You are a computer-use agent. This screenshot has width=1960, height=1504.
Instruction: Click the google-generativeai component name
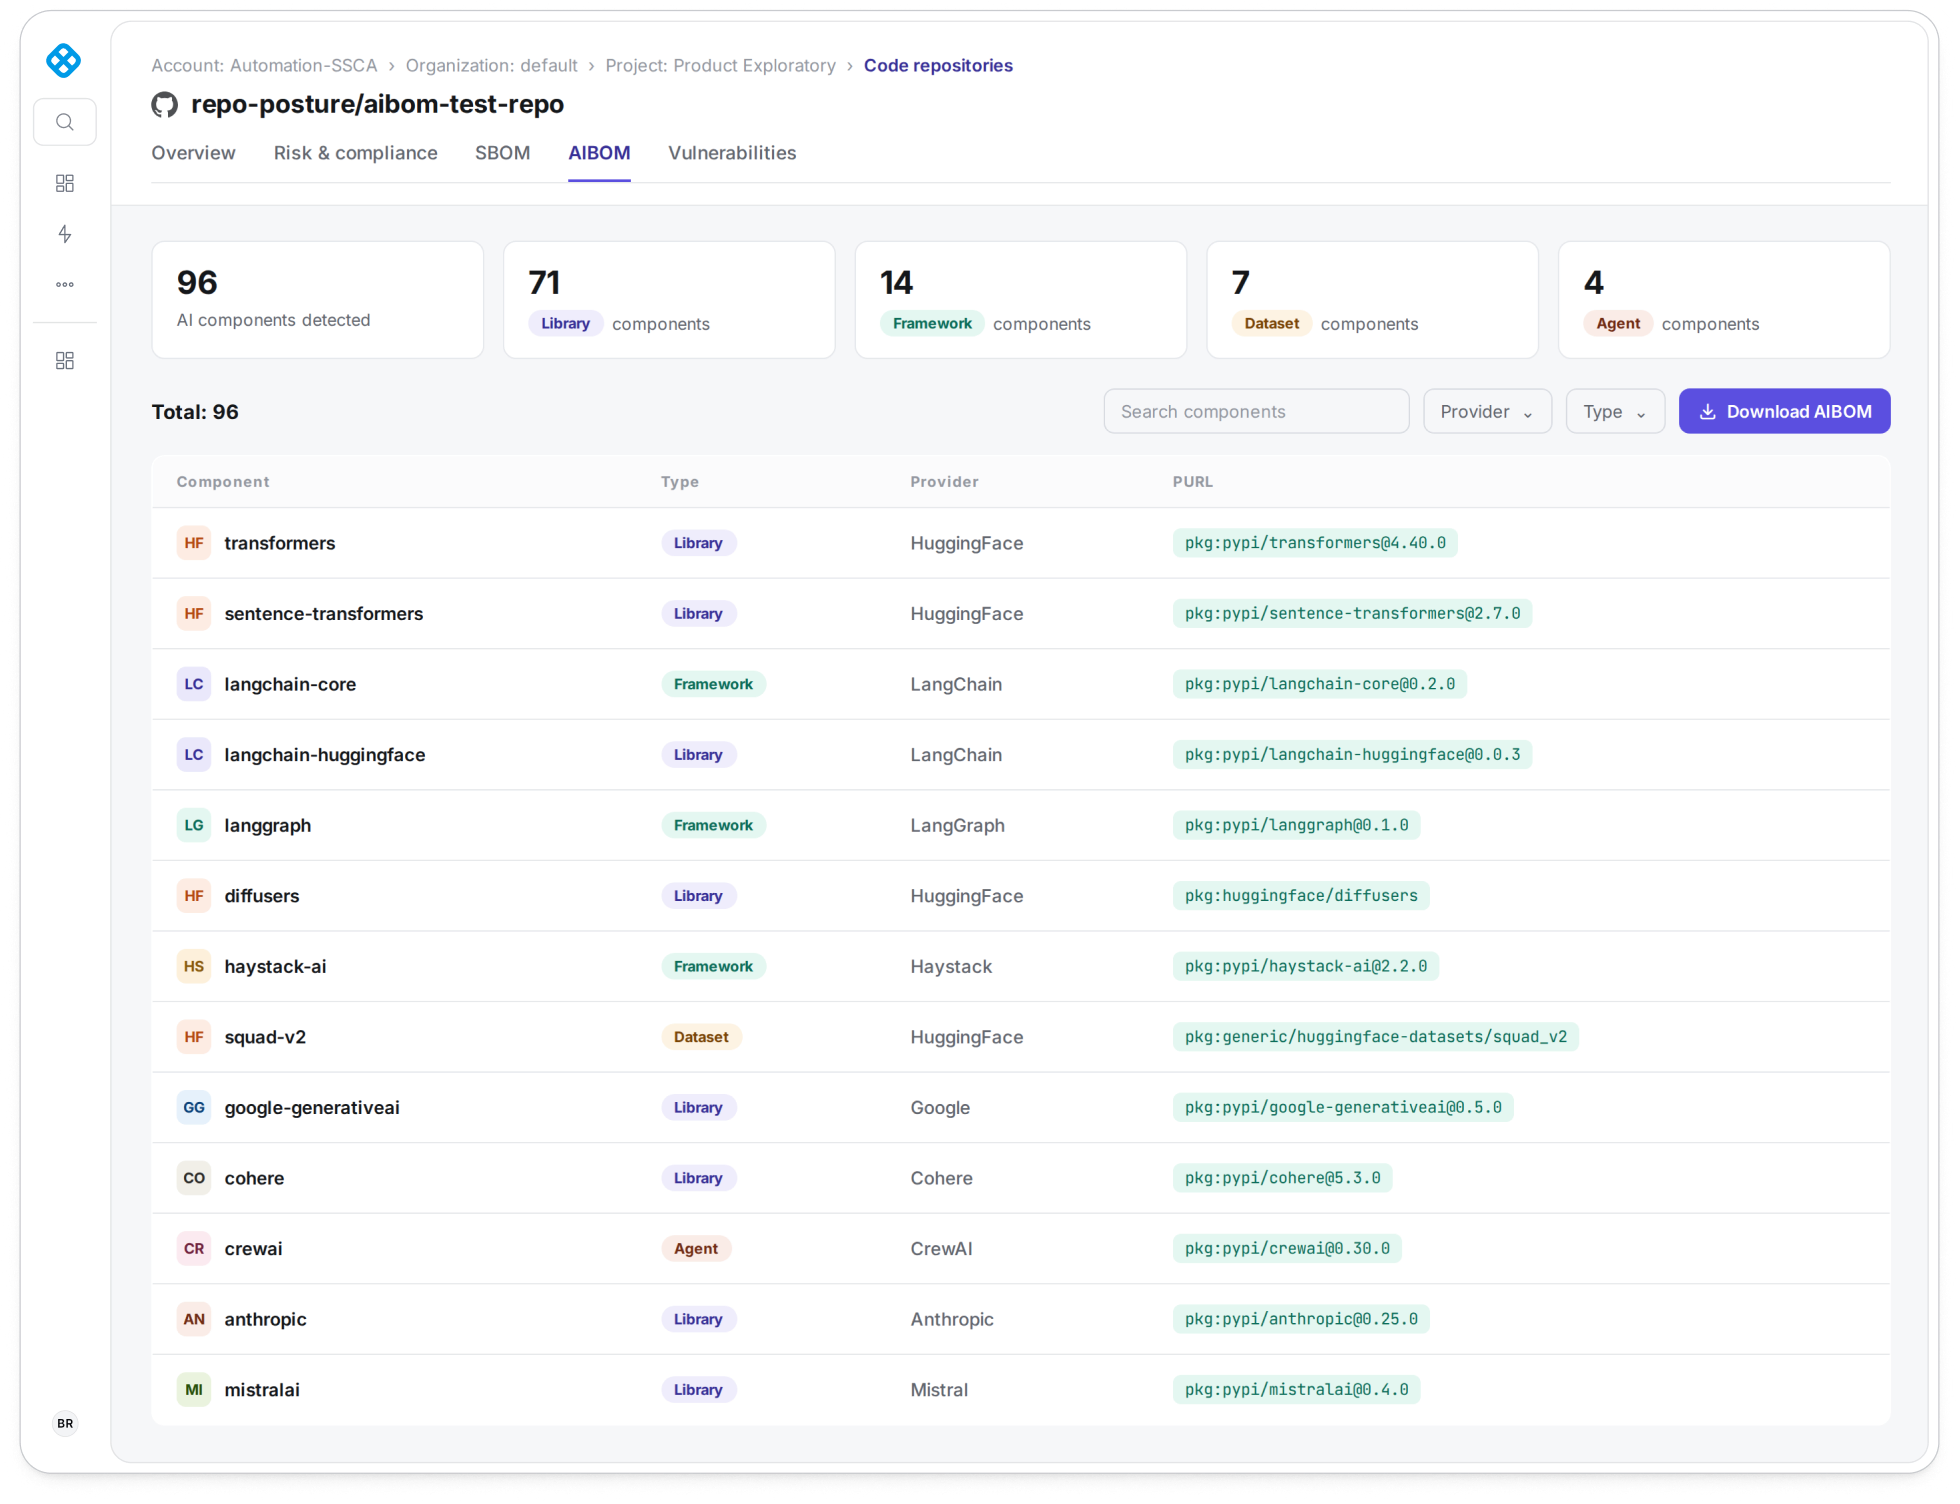click(312, 1107)
